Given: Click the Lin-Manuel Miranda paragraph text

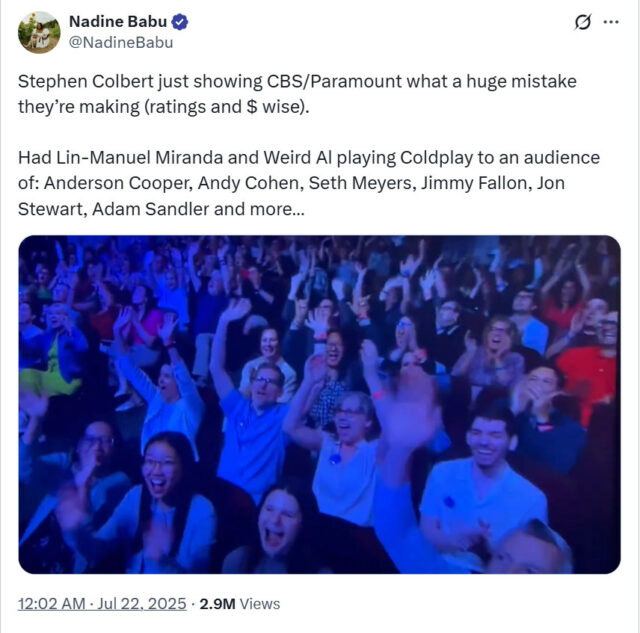Looking at the screenshot, I should tap(309, 183).
